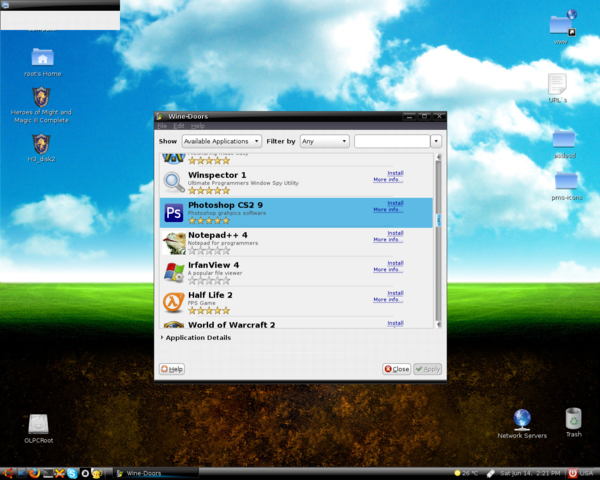Open the Network Servers globe icon
The height and width of the screenshot is (480, 600).
point(522,420)
